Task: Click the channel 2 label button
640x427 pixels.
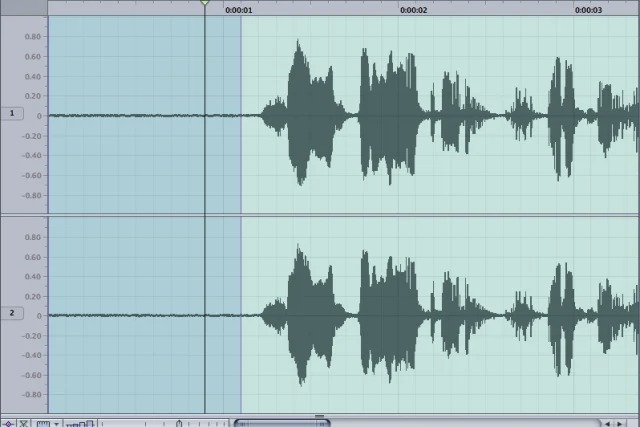Action: [13, 313]
